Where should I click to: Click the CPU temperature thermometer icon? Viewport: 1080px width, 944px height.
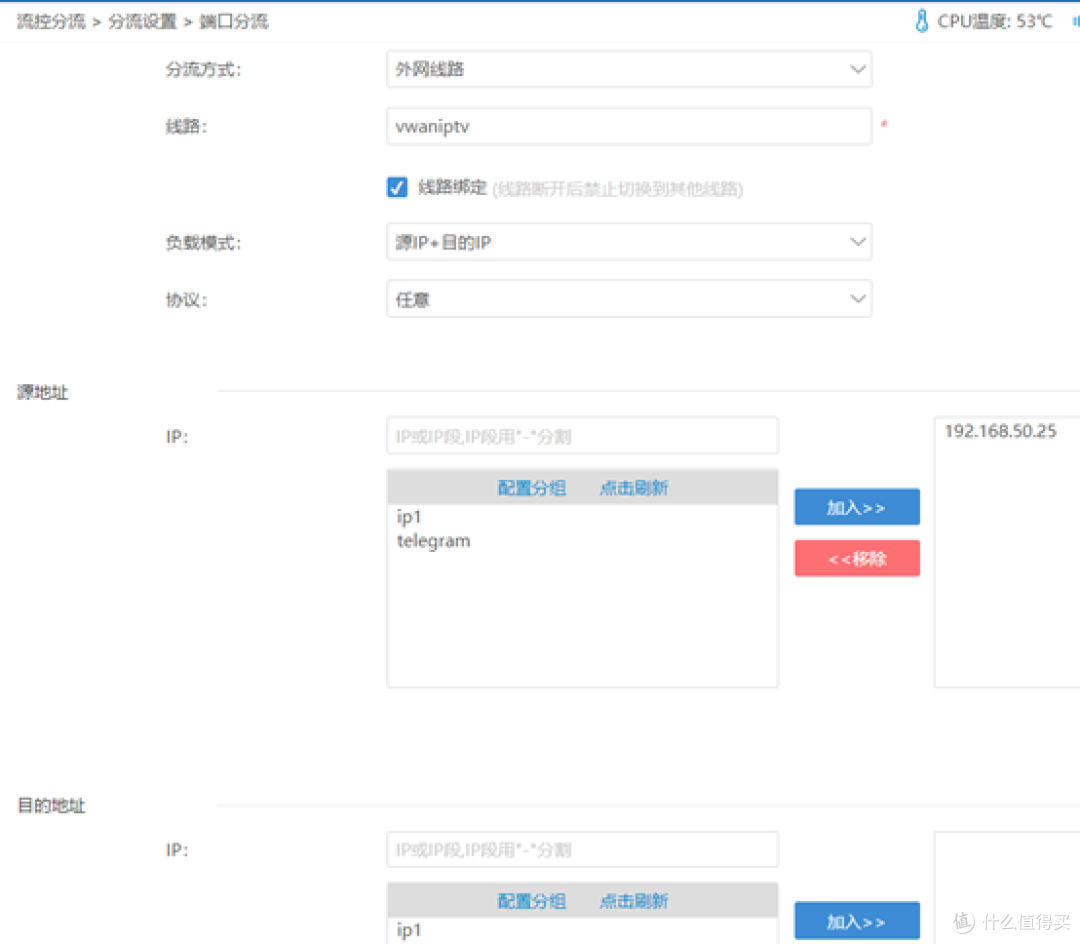pos(922,21)
